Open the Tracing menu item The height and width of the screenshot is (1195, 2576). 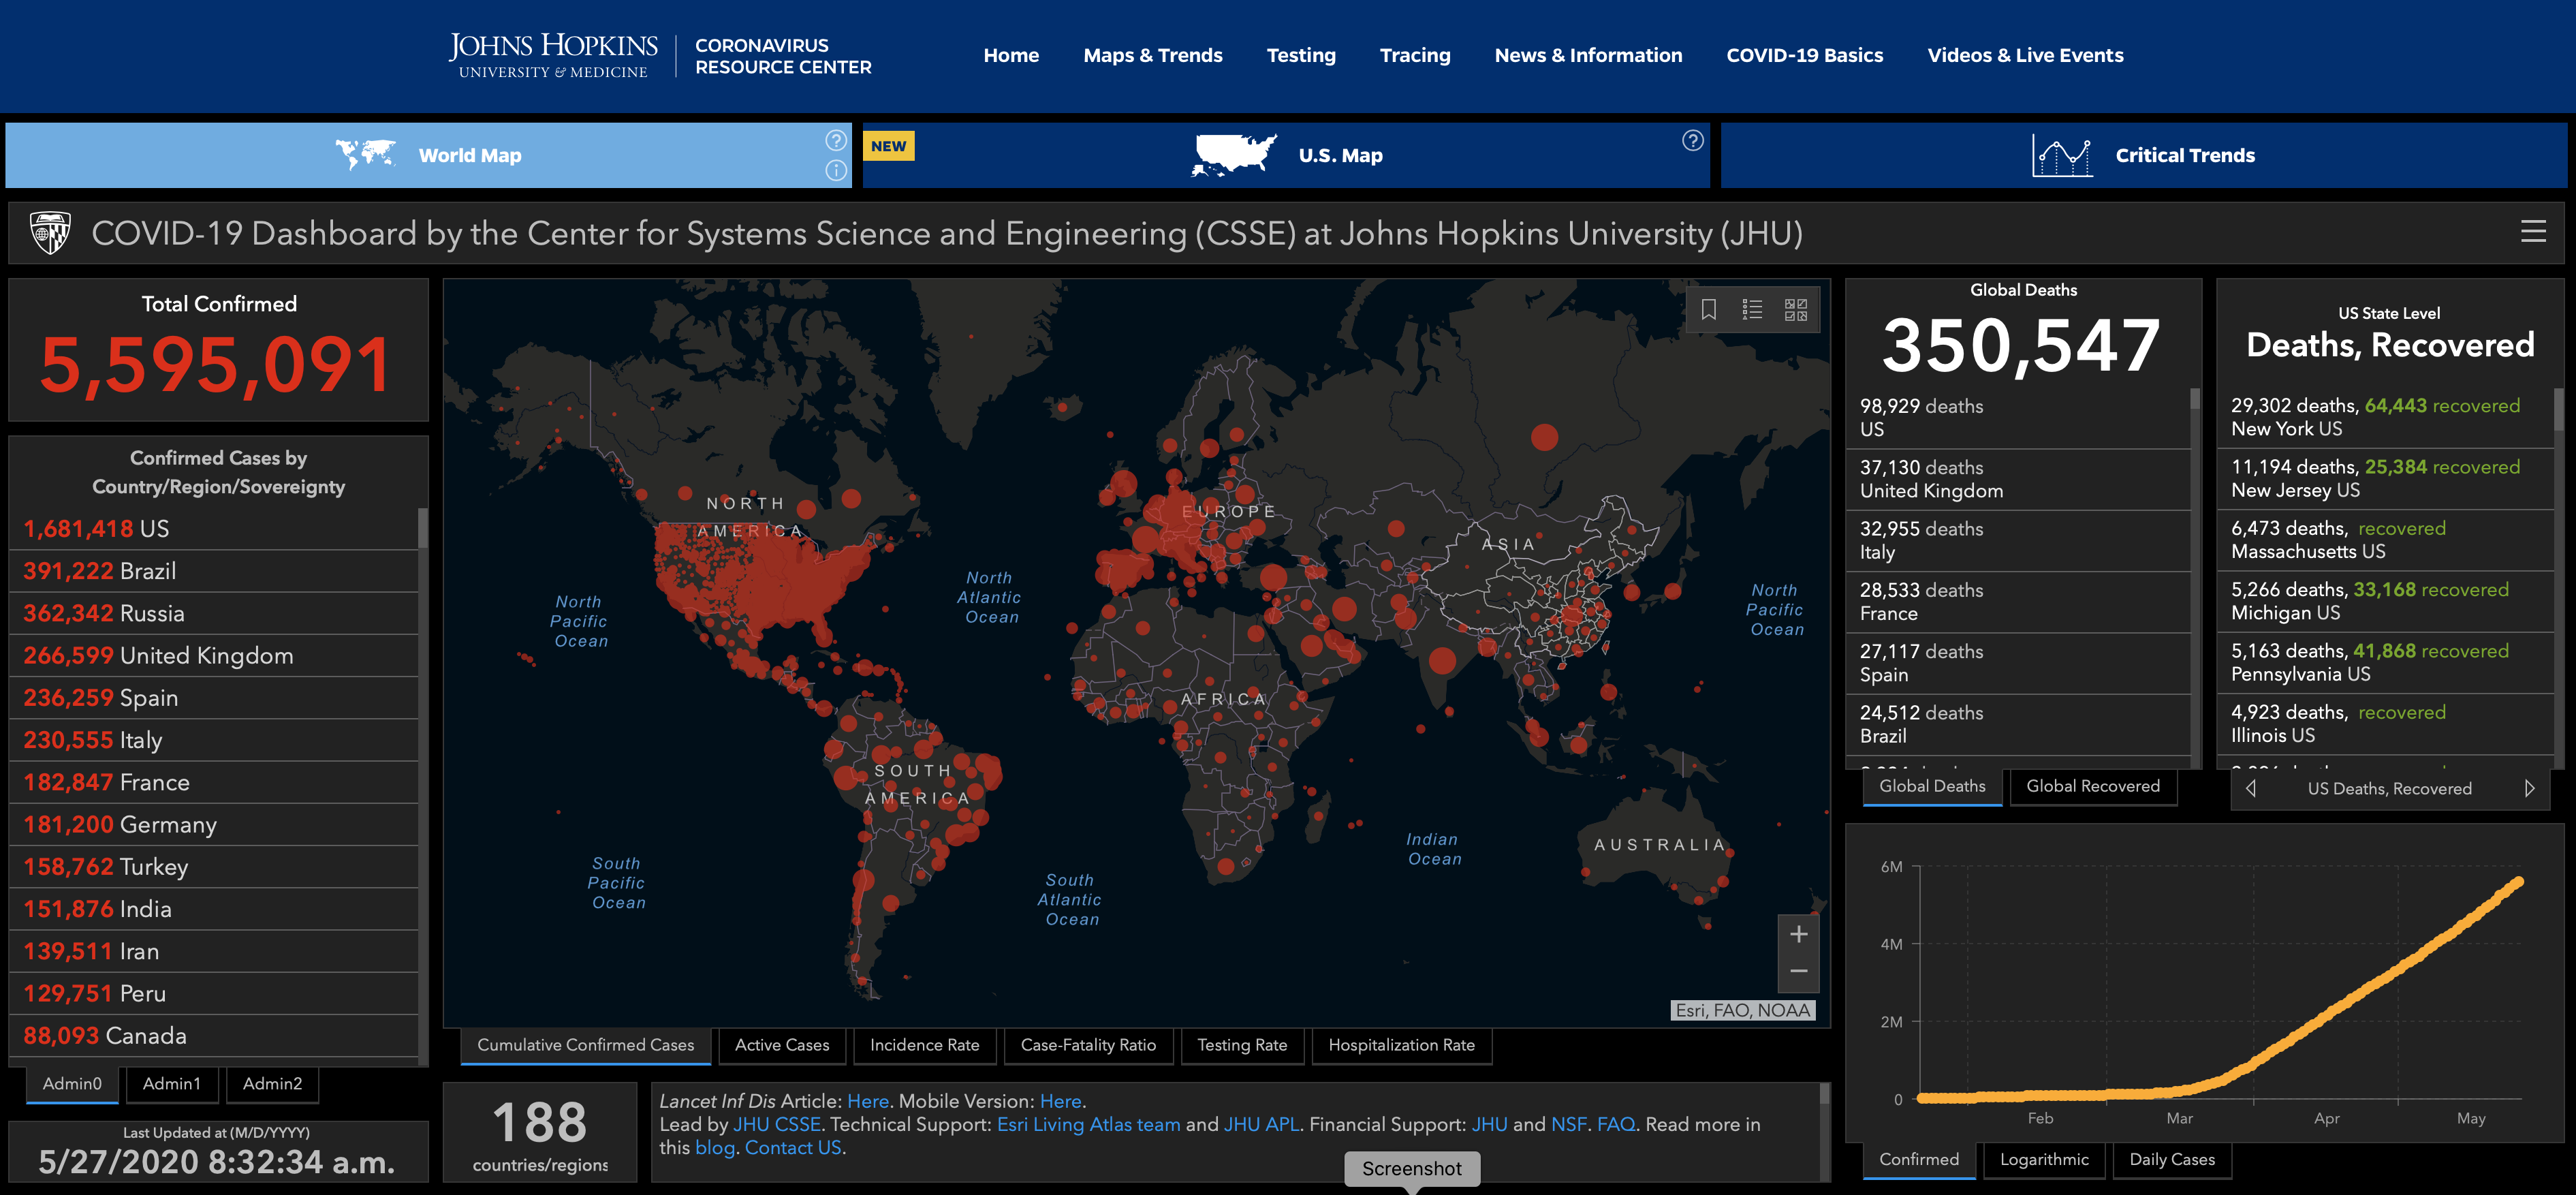point(1415,55)
